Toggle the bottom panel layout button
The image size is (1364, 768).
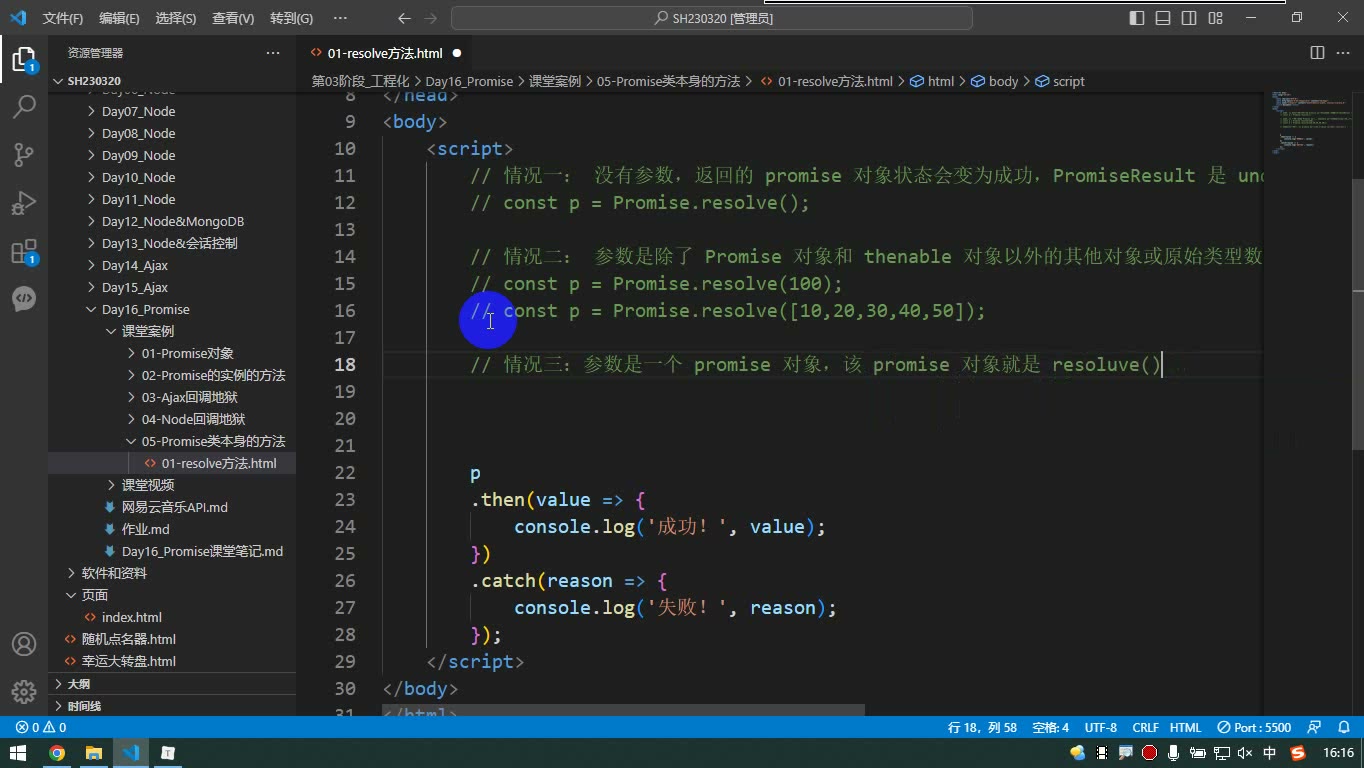pyautogui.click(x=1163, y=18)
